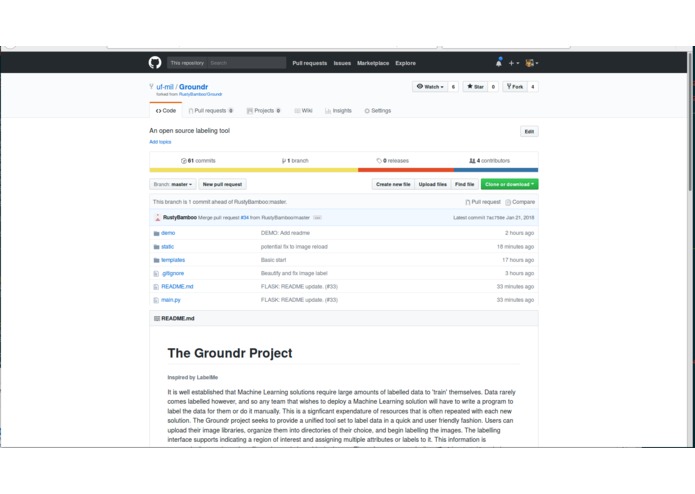Open Pull requests in top navigation
Viewport: 695px width, 494px height.
coord(309,63)
